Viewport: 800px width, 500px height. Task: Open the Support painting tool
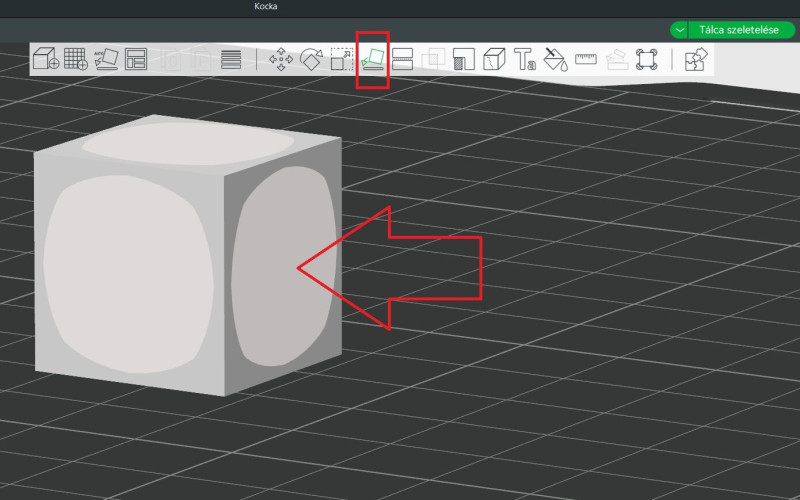click(464, 59)
